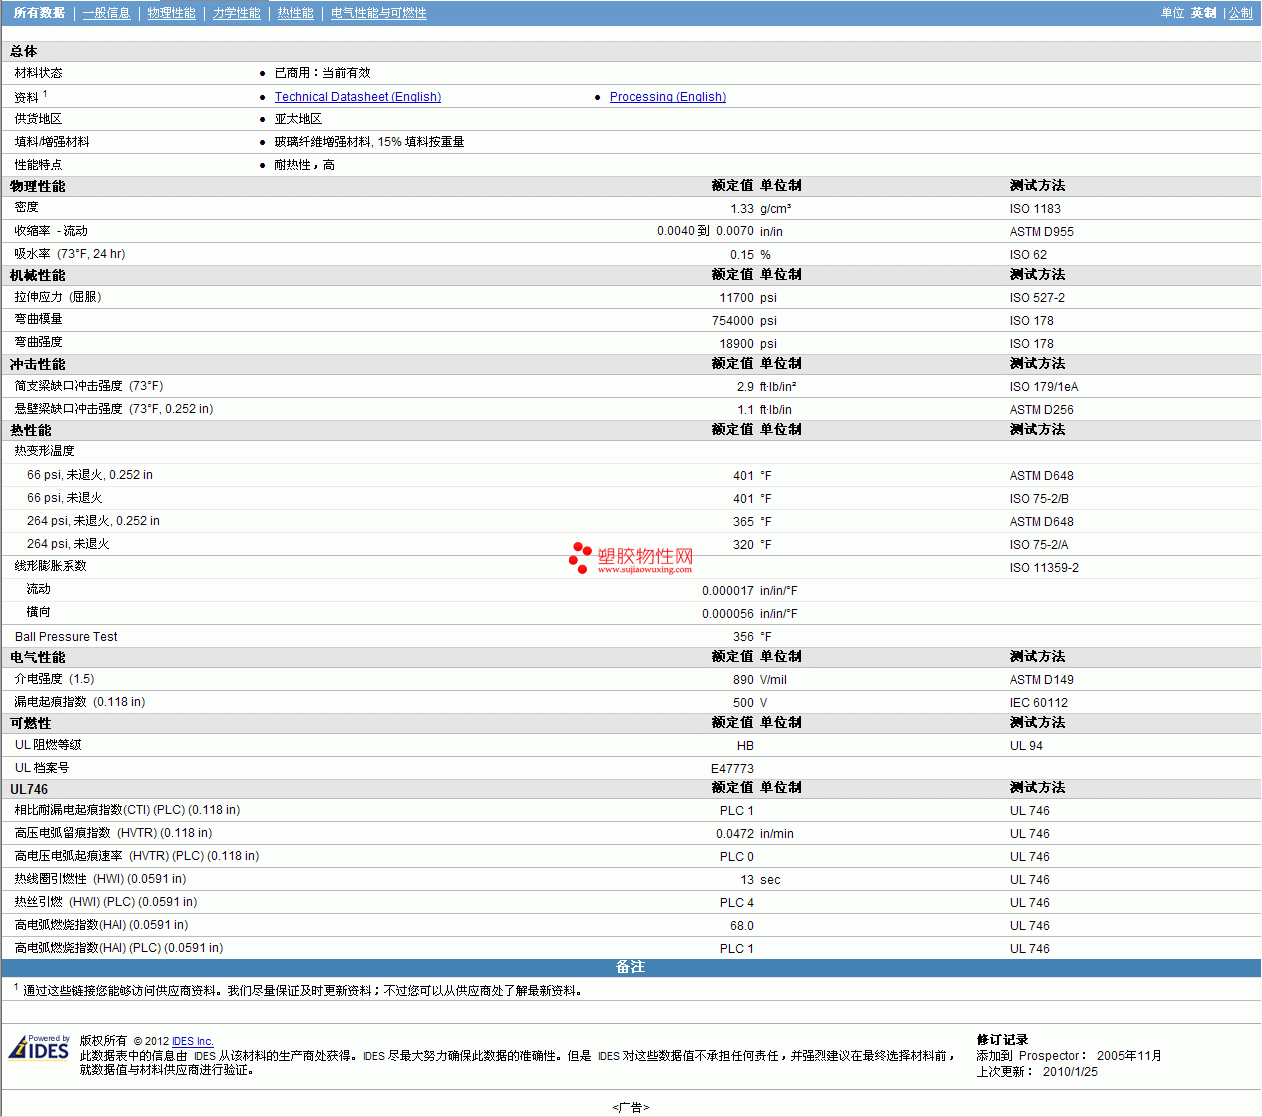Click the 弯曲强度 value 18900
The image size is (1262, 1117).
[x=737, y=344]
